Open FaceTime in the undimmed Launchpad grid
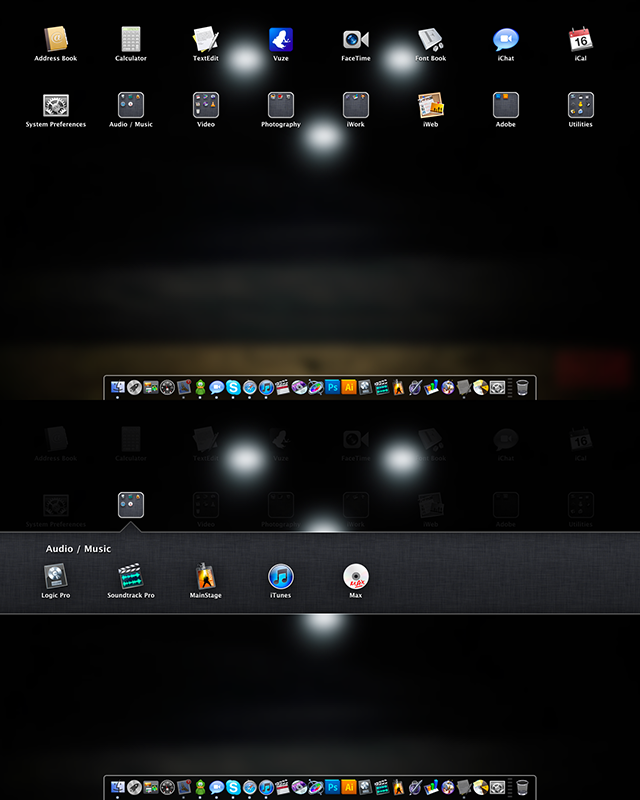640x800 pixels. click(x=356, y=39)
